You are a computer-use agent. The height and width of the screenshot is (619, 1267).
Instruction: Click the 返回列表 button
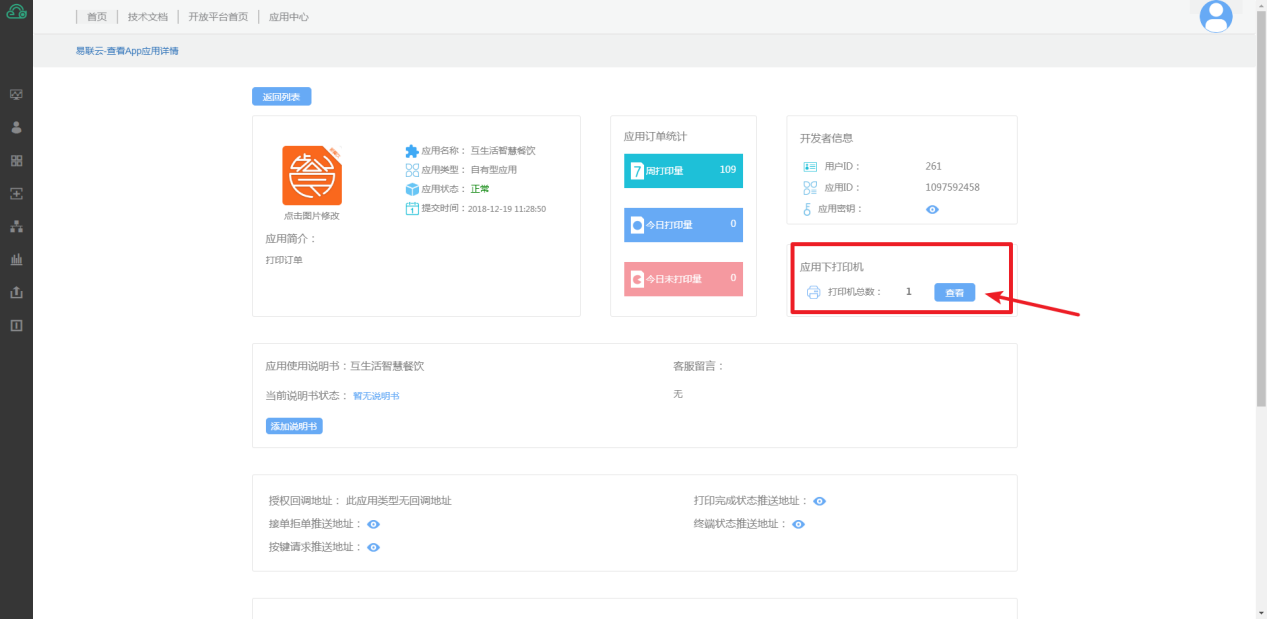[x=282, y=97]
